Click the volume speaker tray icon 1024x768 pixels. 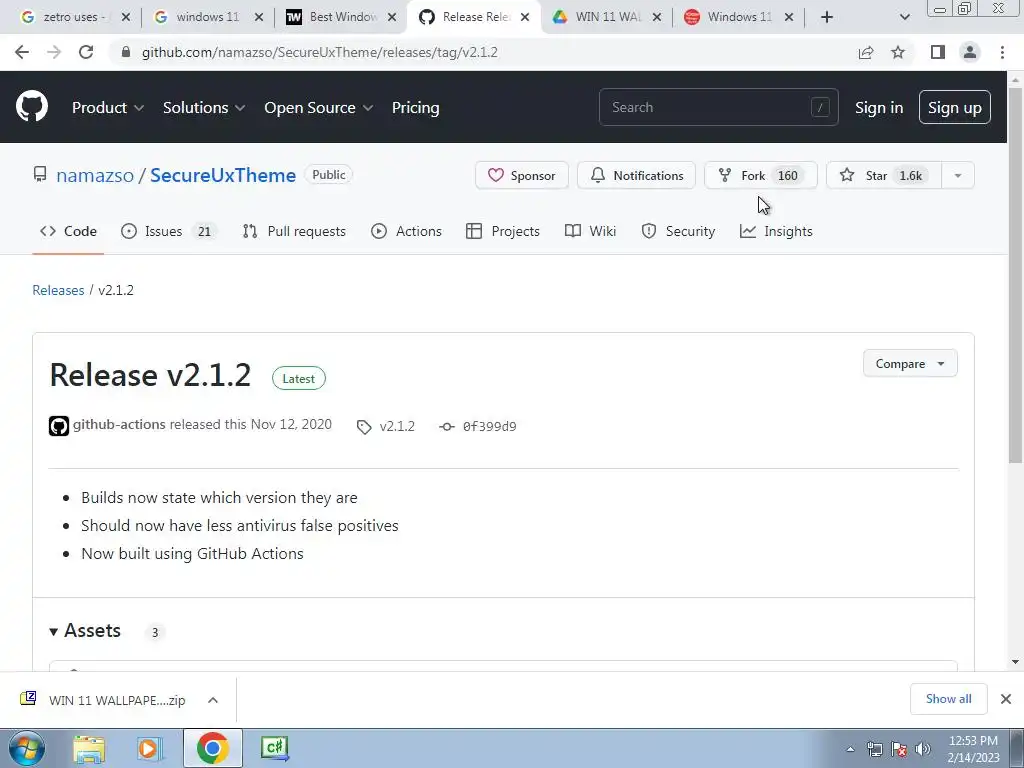coord(923,749)
